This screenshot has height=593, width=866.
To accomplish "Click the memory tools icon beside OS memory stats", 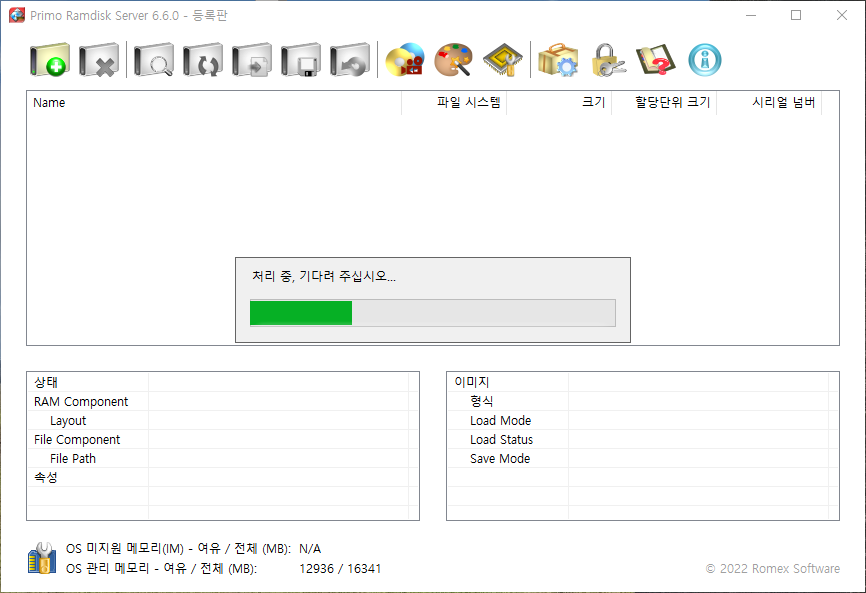I will pyautogui.click(x=42, y=558).
